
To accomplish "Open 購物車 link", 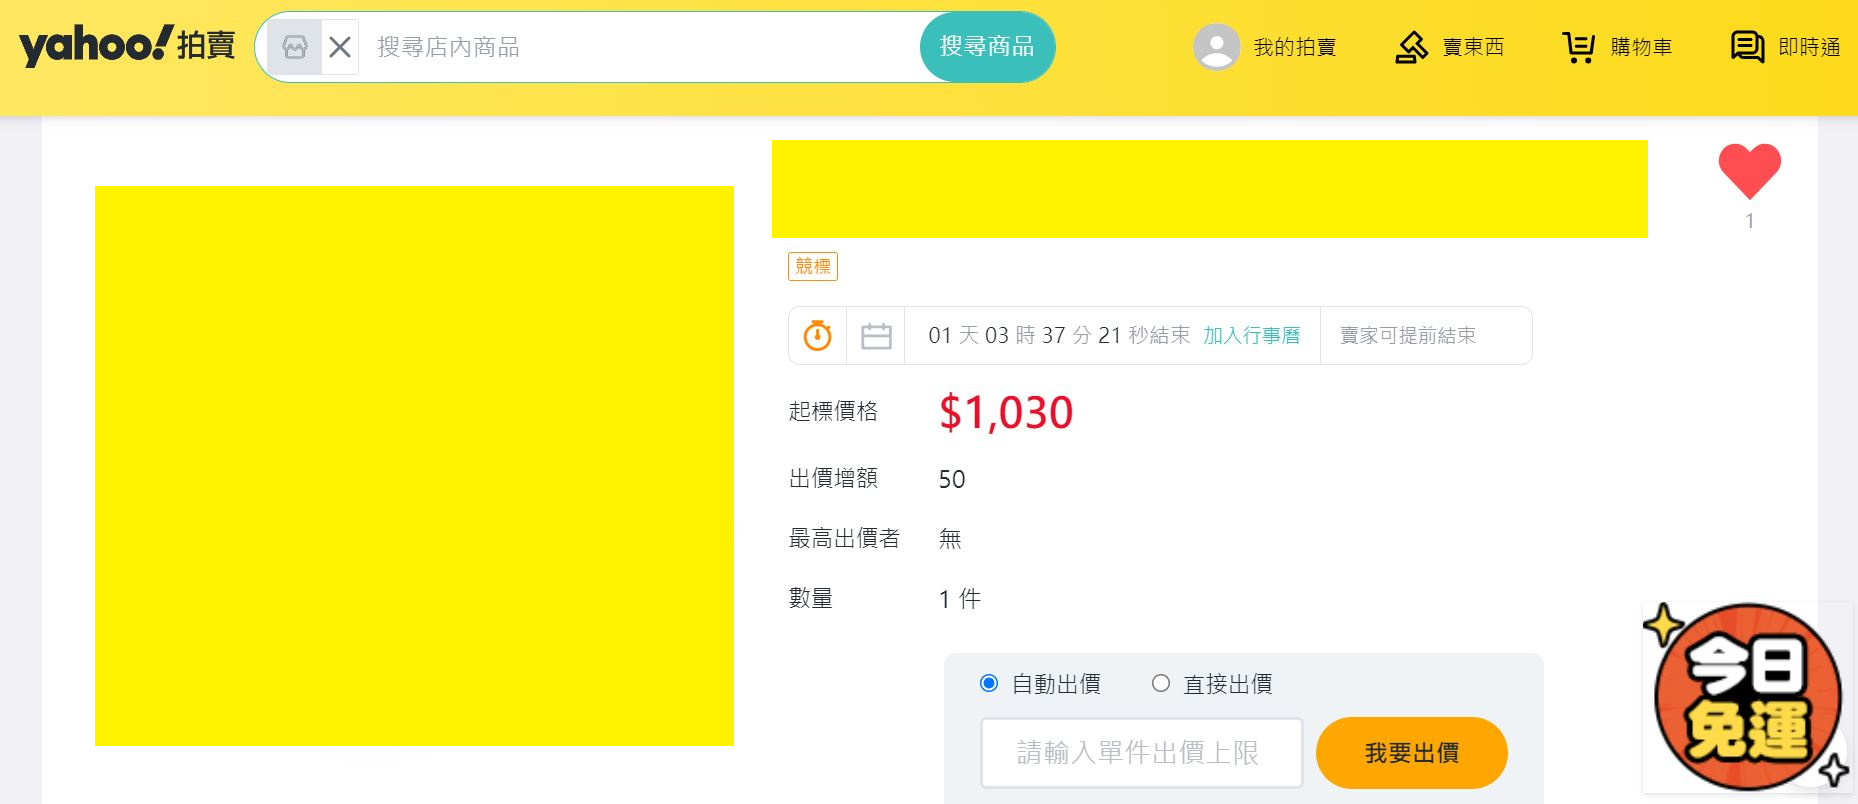I will click(x=1641, y=47).
